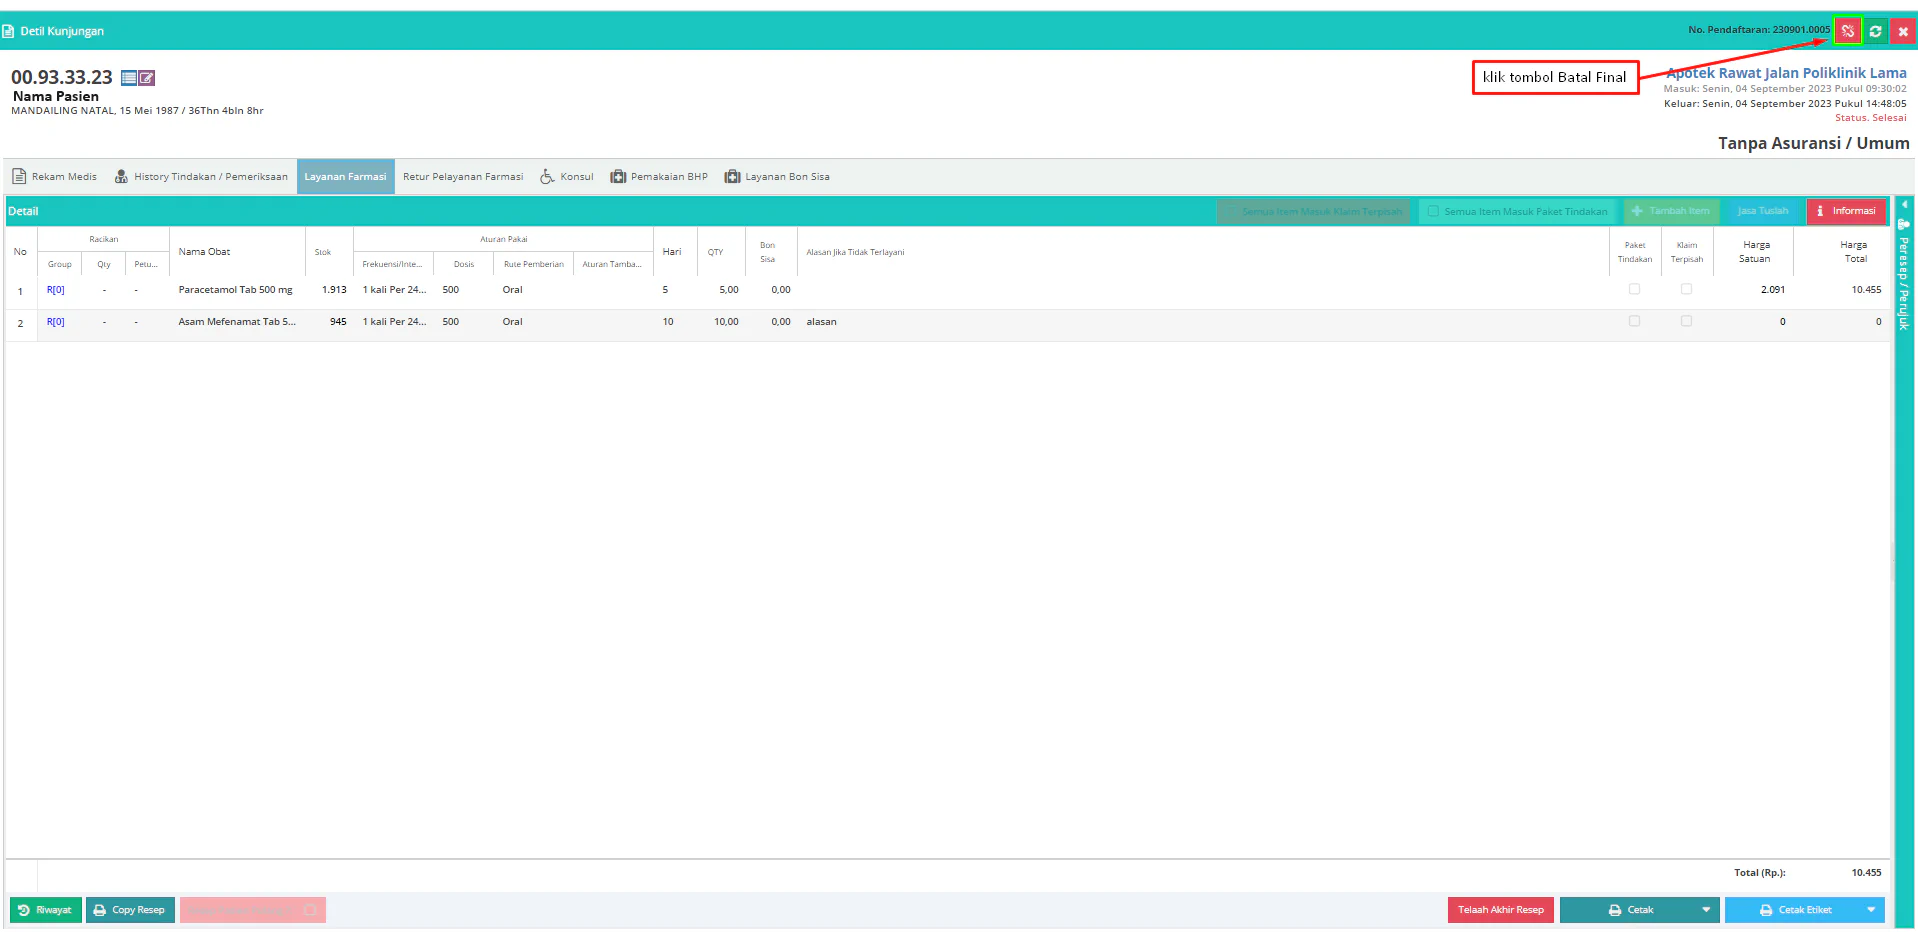Open Retur Pelayanan Farmasi tab
Screen dimensions: 1918x932
click(463, 177)
